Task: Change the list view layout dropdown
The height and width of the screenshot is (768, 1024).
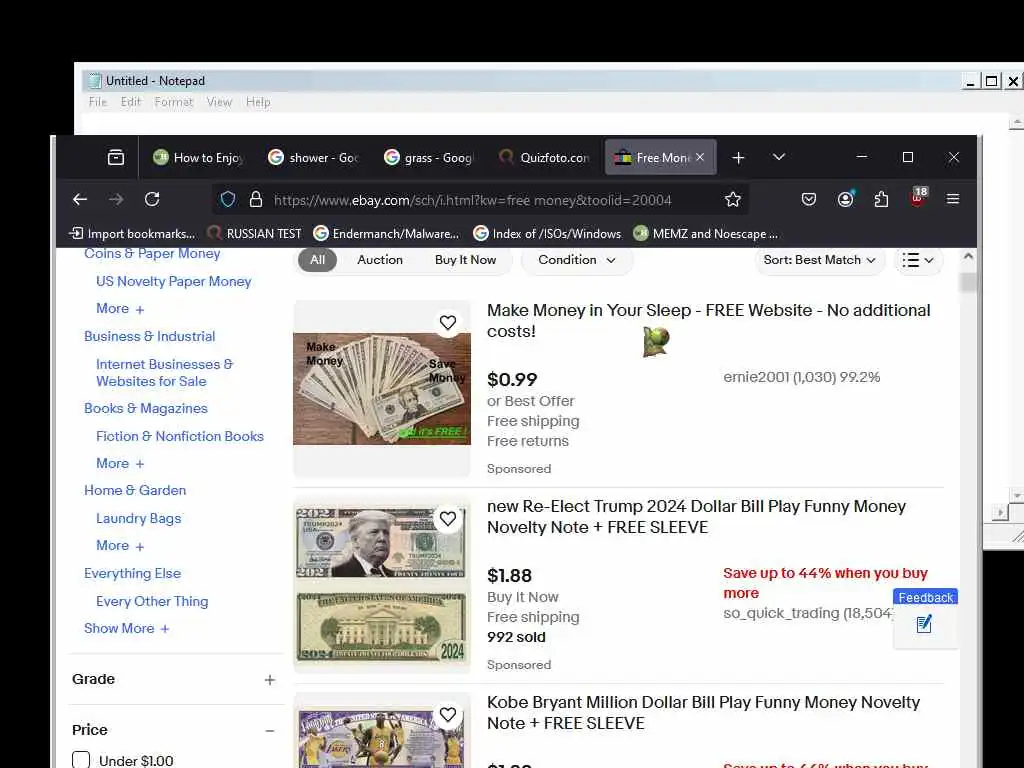Action: pos(918,260)
